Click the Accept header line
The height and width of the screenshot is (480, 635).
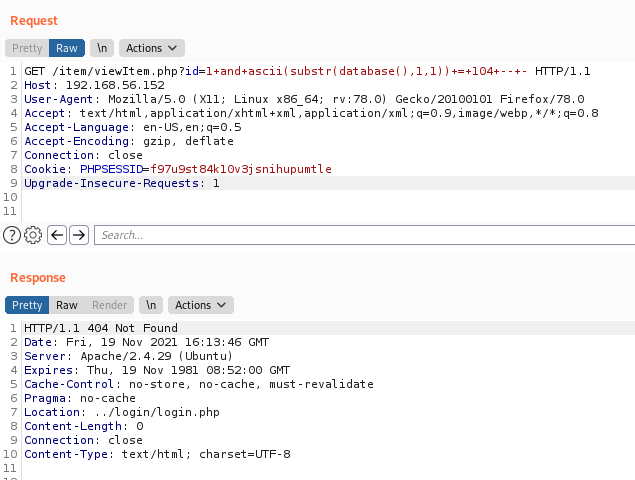(x=311, y=113)
